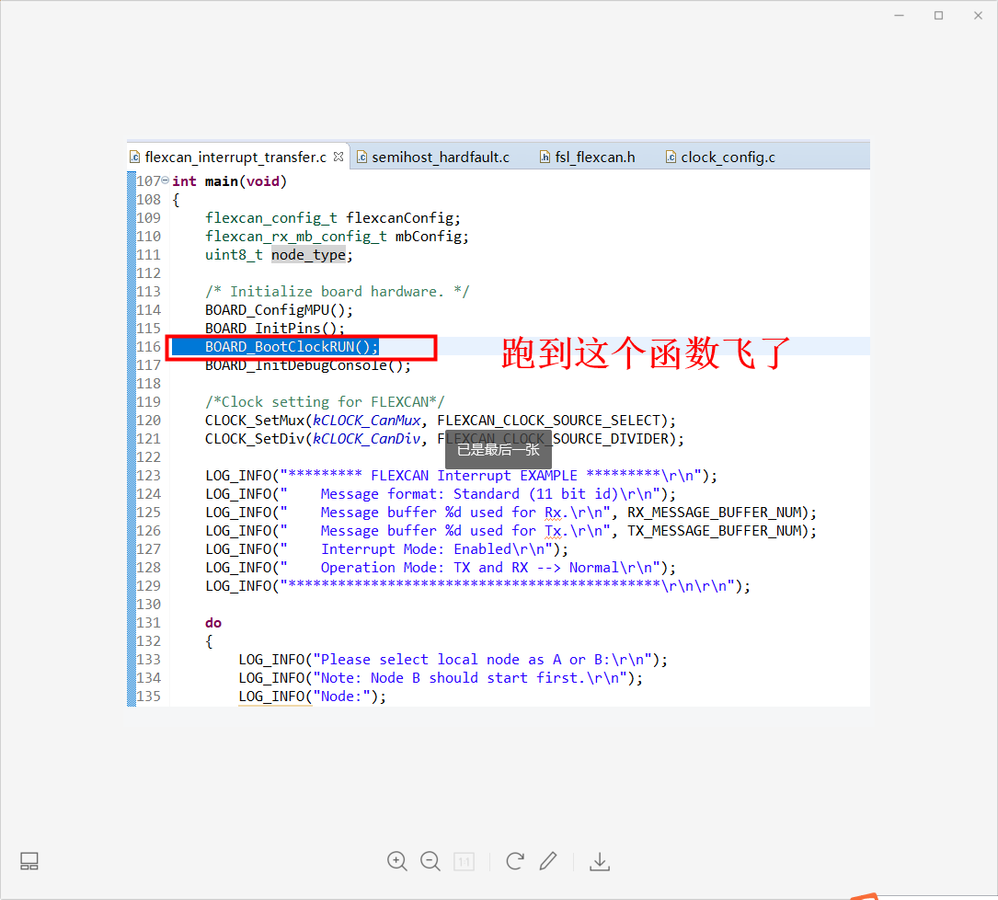Image resolution: width=998 pixels, height=900 pixels.
Task: Close flexcan_interrupt_transfer.c tab with X
Action: 339,156
